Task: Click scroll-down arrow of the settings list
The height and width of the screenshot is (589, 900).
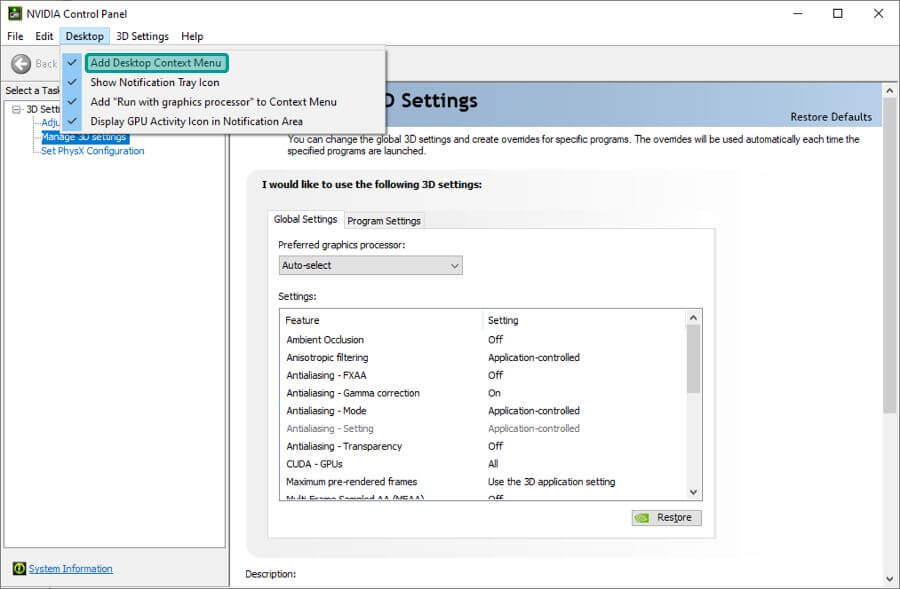Action: tap(693, 492)
